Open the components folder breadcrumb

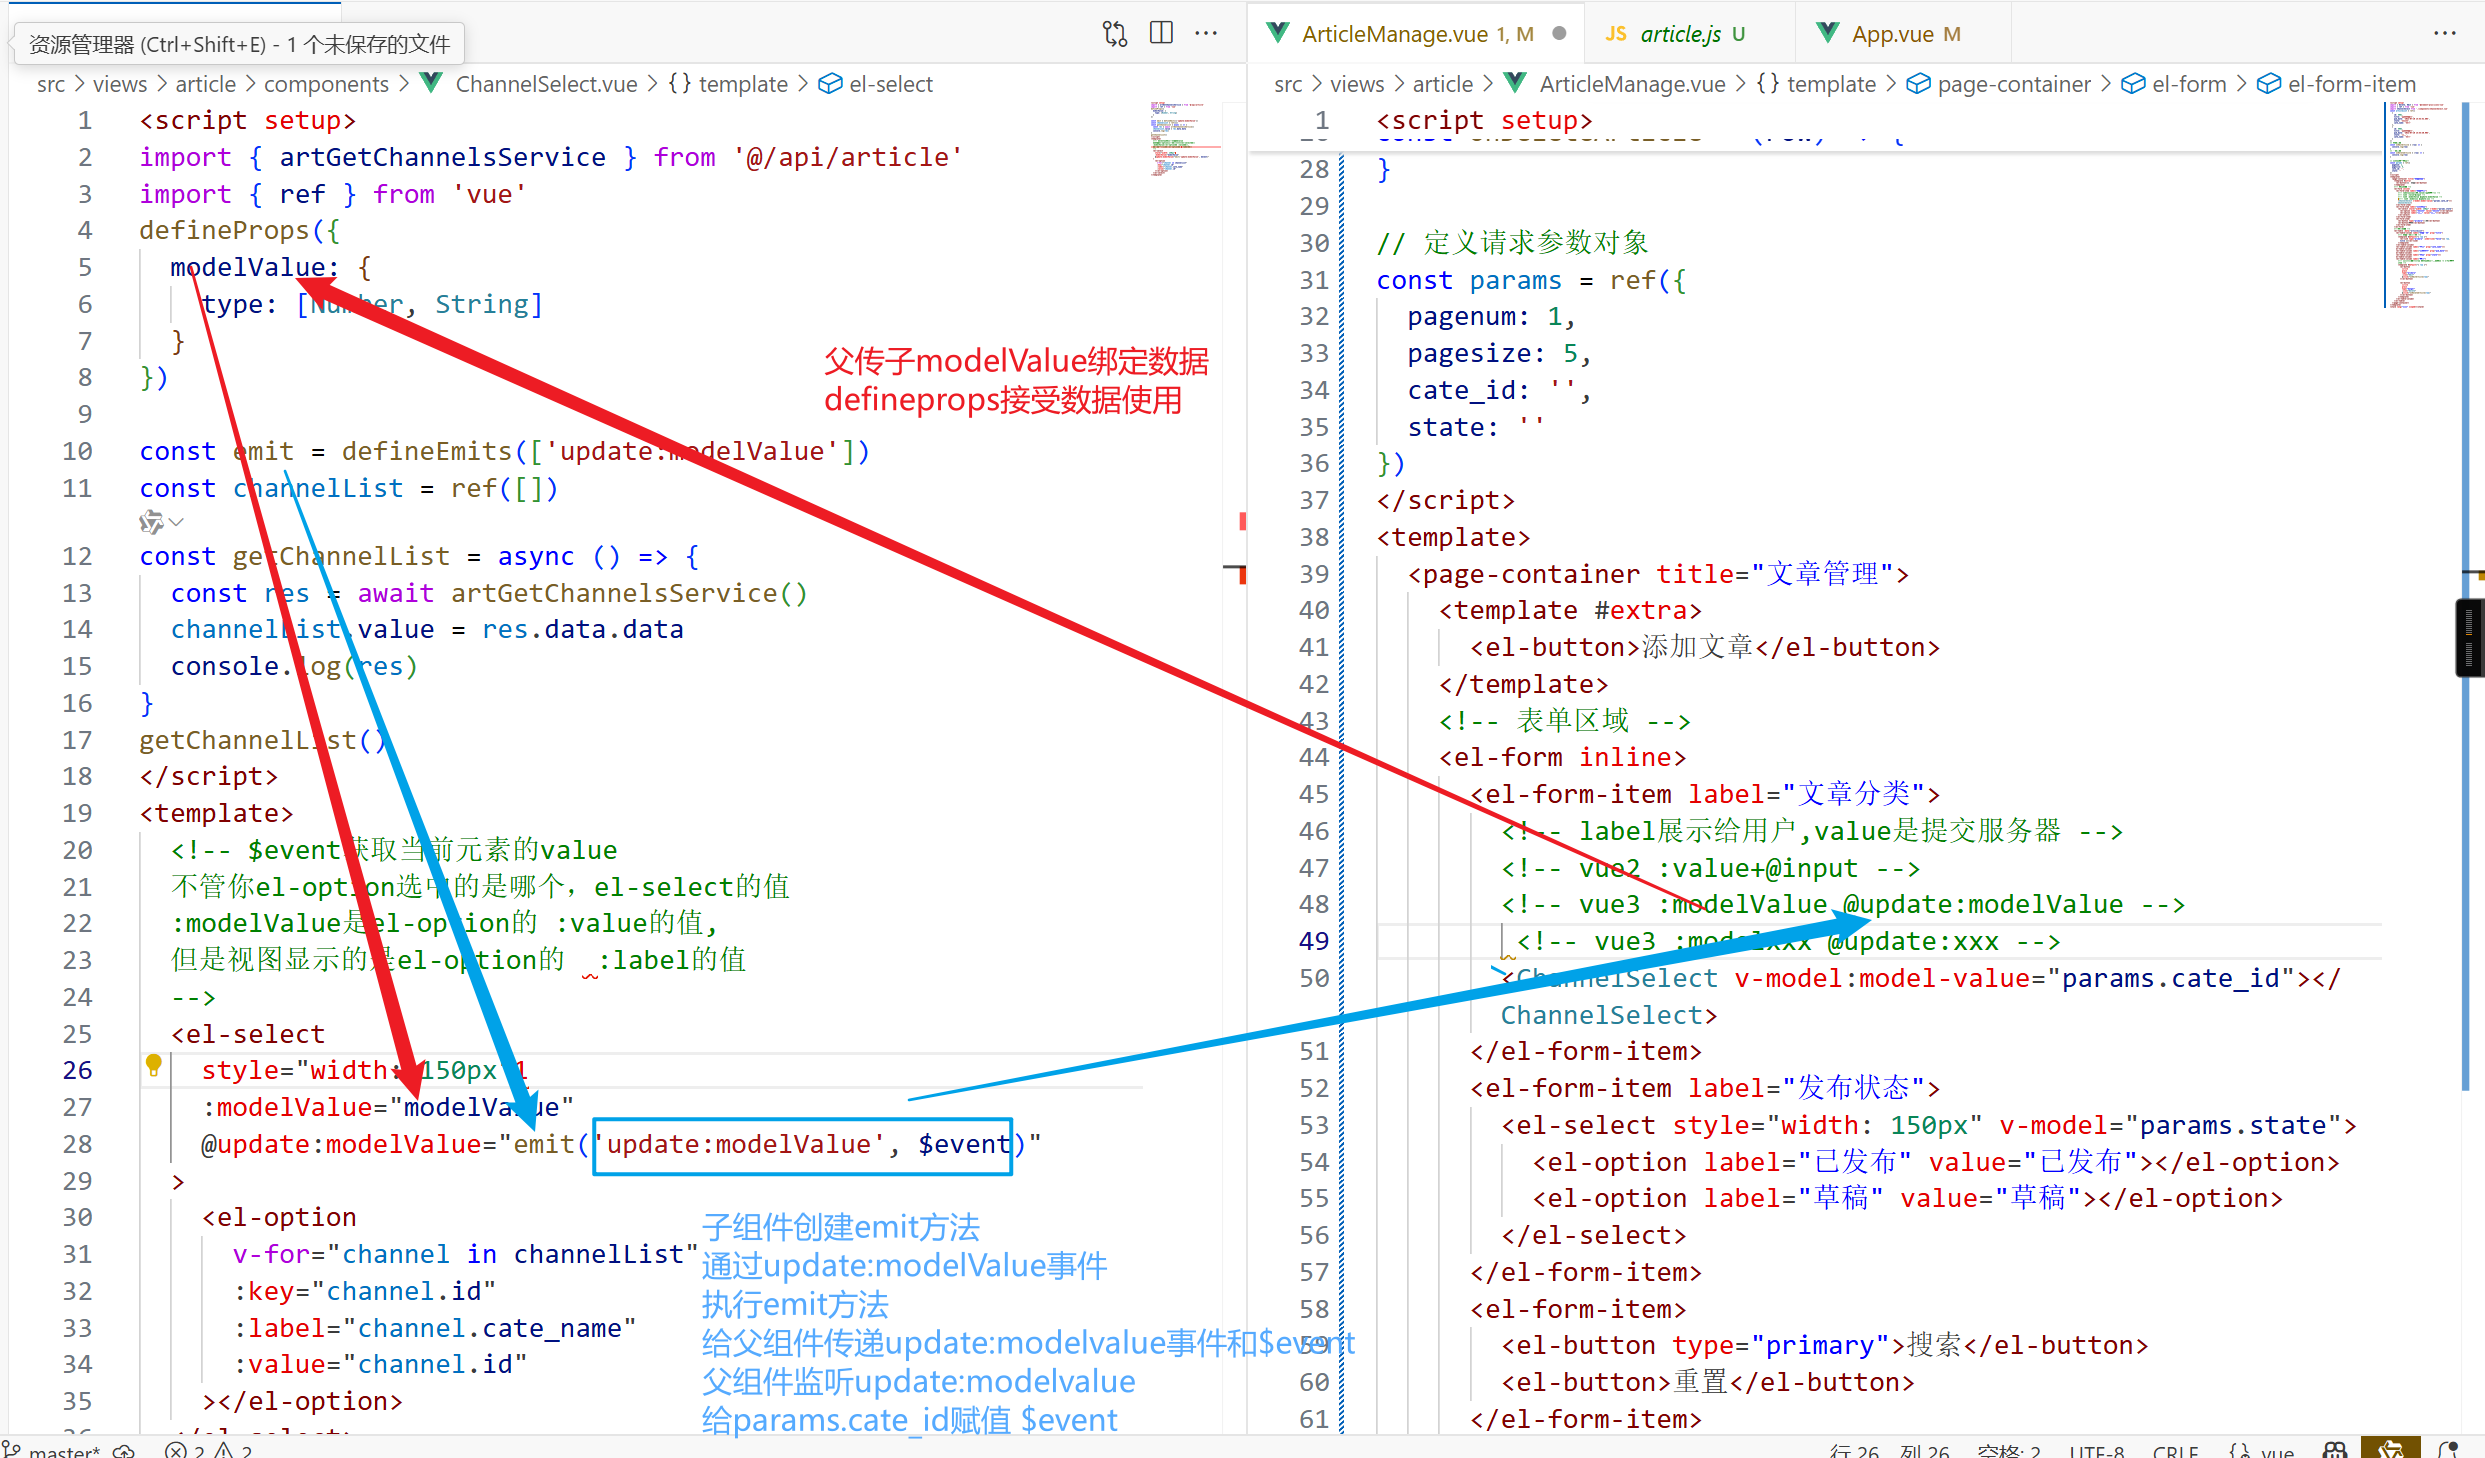[x=326, y=85]
